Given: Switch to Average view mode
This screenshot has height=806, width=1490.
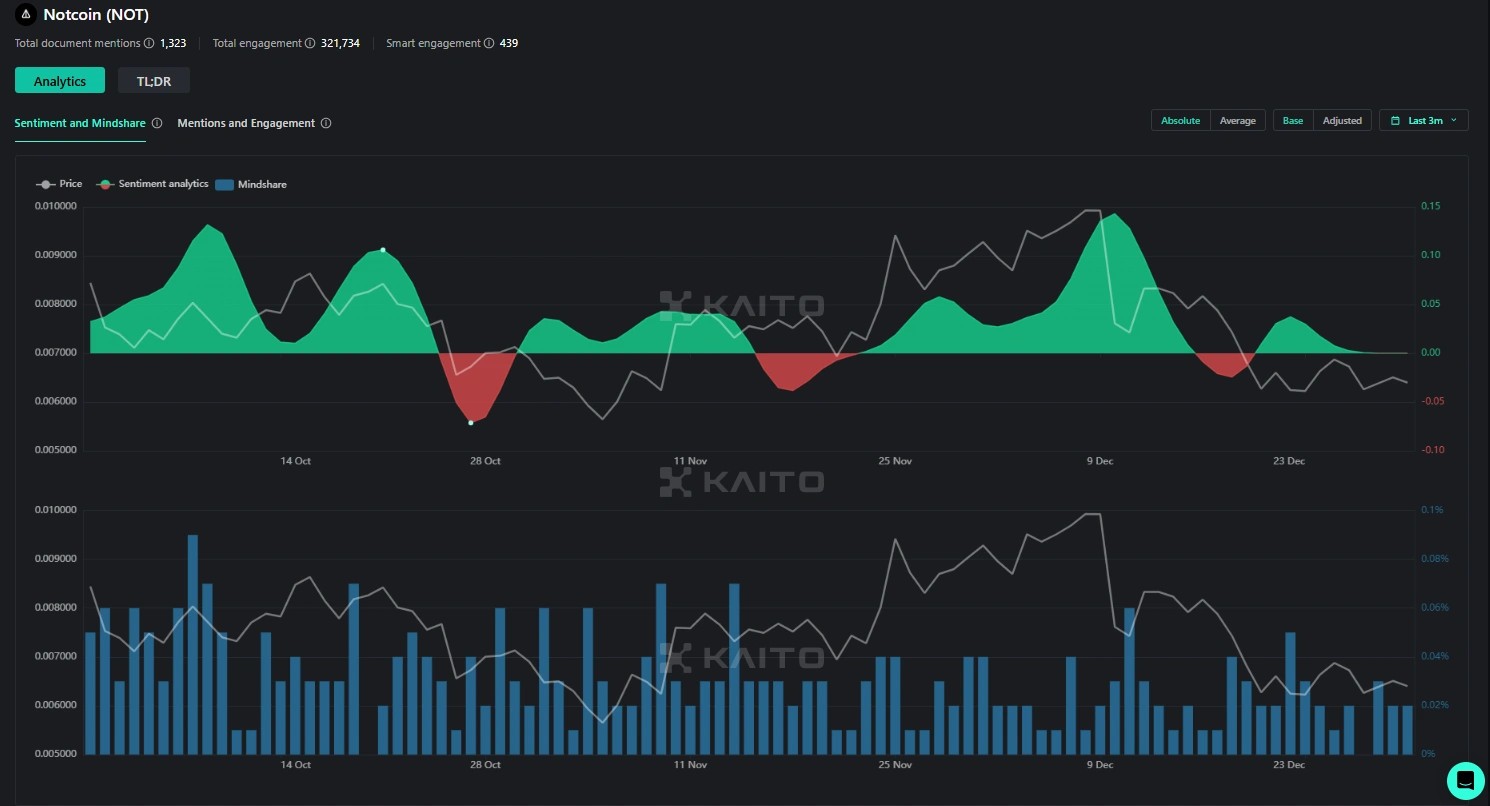Looking at the screenshot, I should tap(1238, 120).
